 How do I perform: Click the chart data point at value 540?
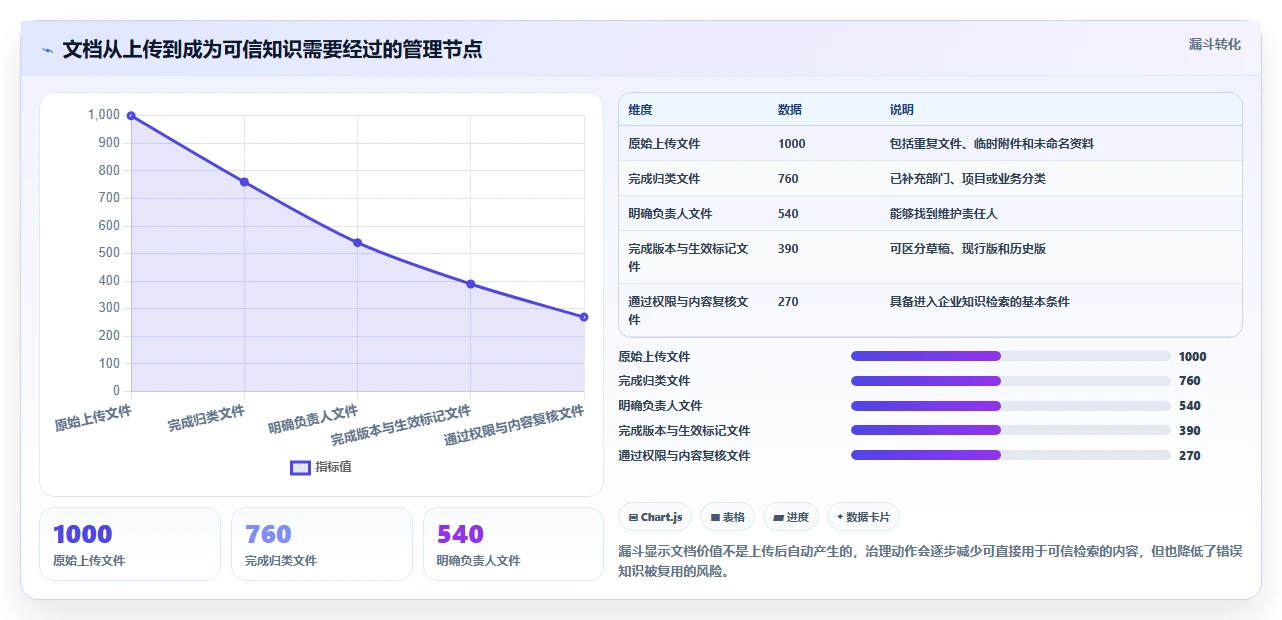pyautogui.click(x=357, y=243)
